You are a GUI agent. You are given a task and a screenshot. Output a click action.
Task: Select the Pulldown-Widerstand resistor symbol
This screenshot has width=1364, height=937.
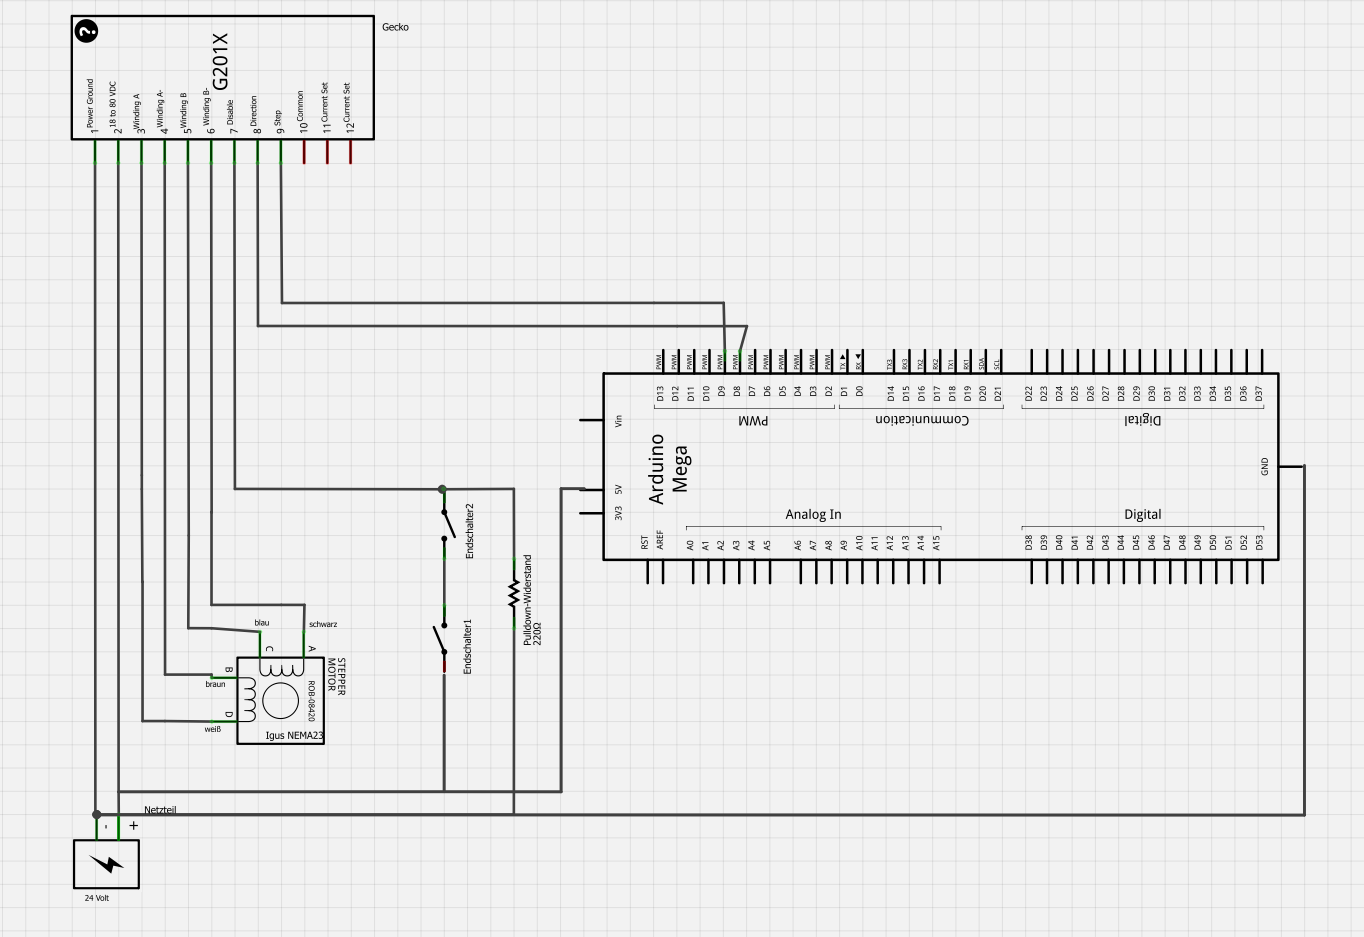[x=514, y=594]
